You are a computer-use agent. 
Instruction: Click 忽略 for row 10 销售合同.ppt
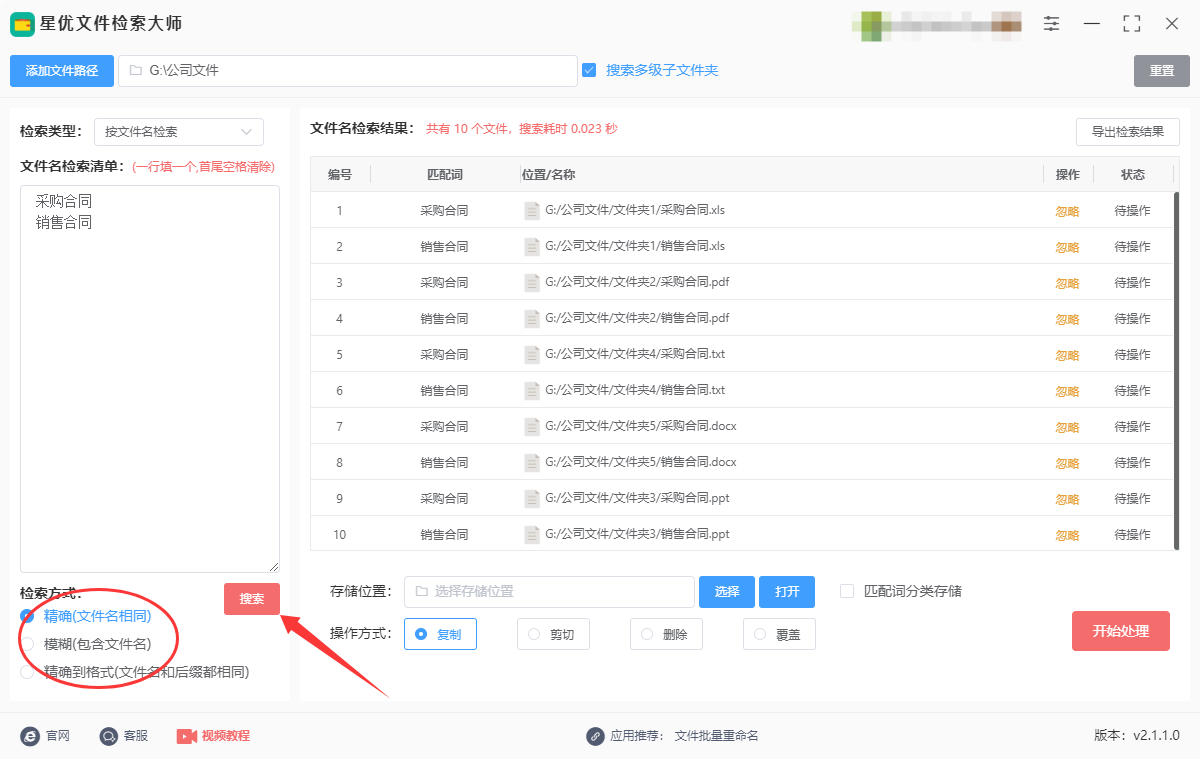coord(1068,535)
